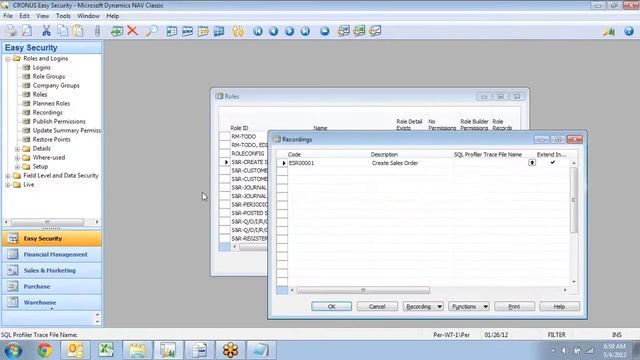Screen dimensions: 640x360
Task: Click the Flow Filter toolbar icon
Action: [203, 31]
